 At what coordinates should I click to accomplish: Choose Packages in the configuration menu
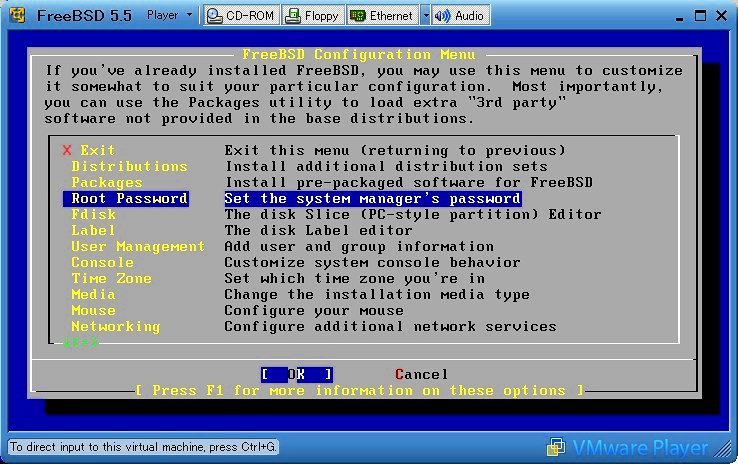[x=107, y=182]
